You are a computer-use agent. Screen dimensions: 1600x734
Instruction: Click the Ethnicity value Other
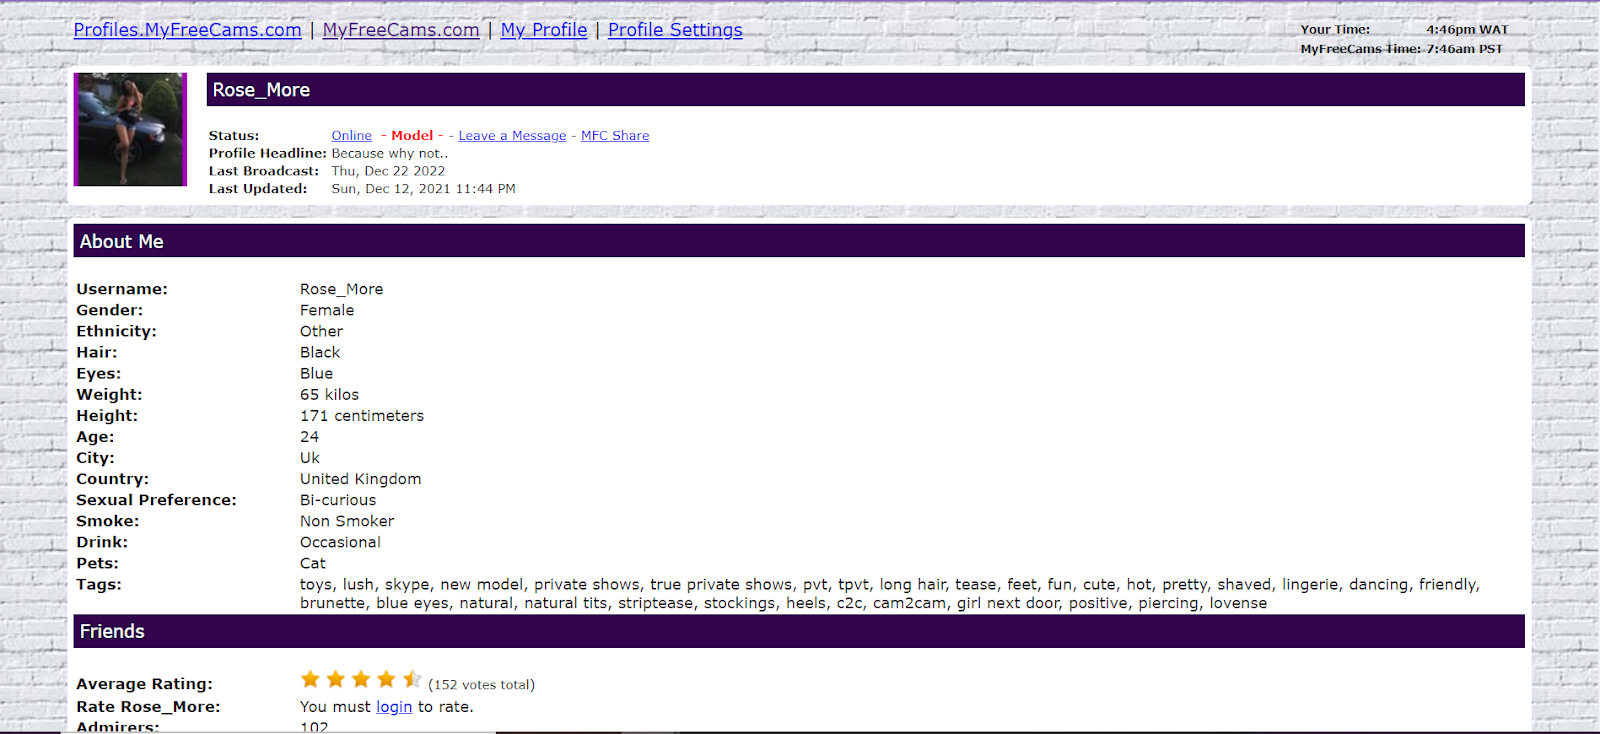pyautogui.click(x=321, y=331)
